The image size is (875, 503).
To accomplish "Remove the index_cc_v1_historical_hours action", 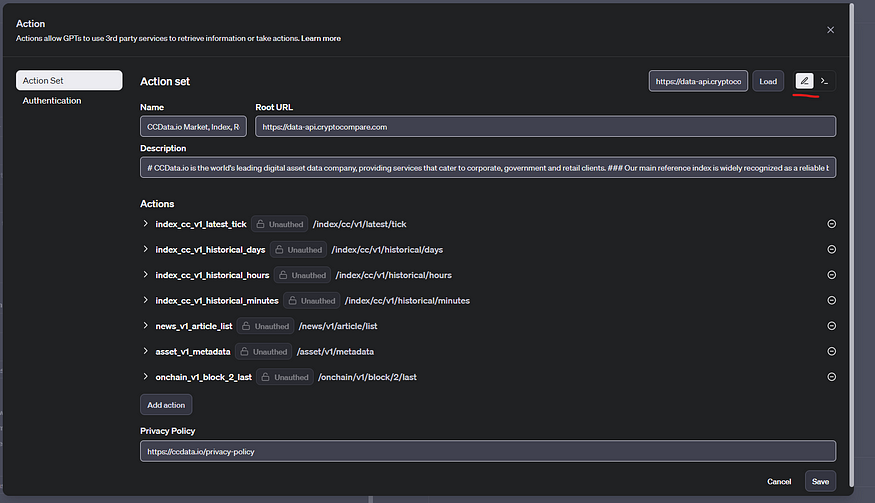I will coord(831,275).
